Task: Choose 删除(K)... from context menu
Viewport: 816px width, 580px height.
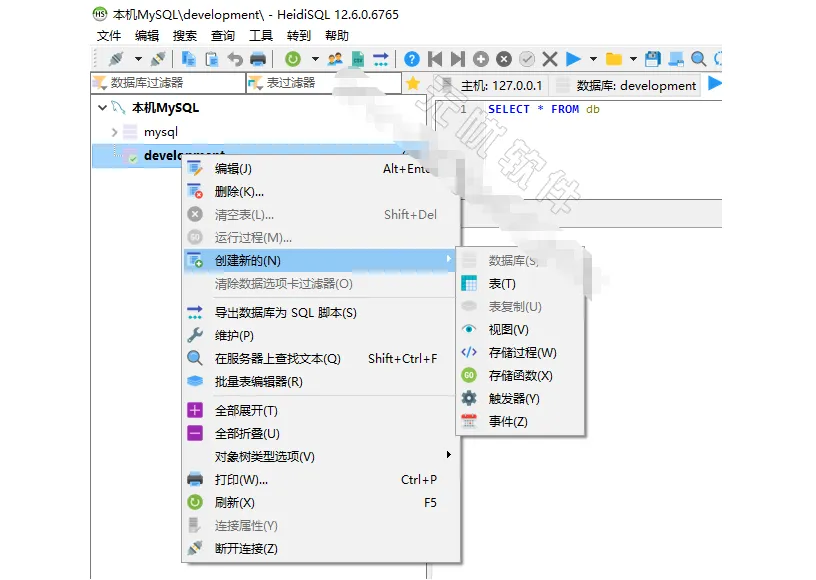Action: coord(321,191)
